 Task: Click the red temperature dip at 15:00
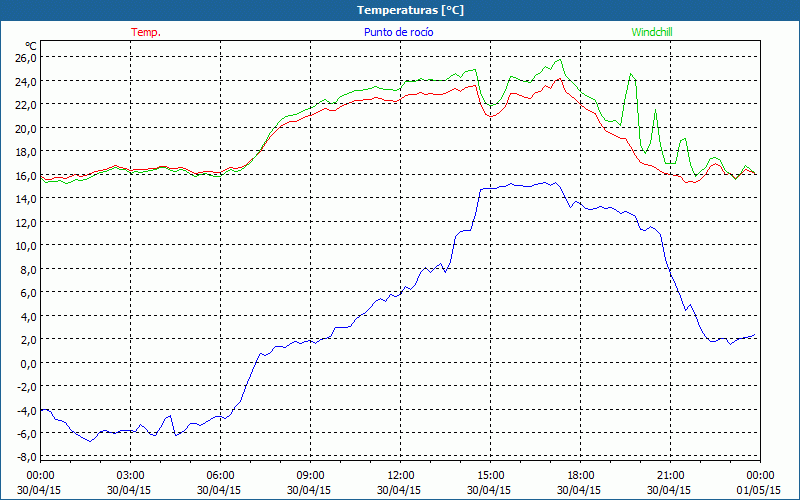point(491,116)
